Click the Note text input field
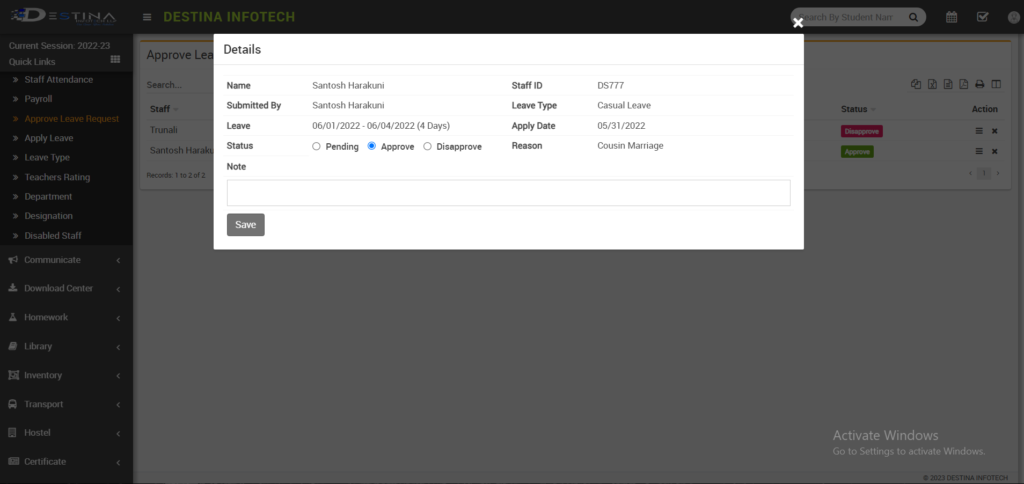 click(508, 193)
